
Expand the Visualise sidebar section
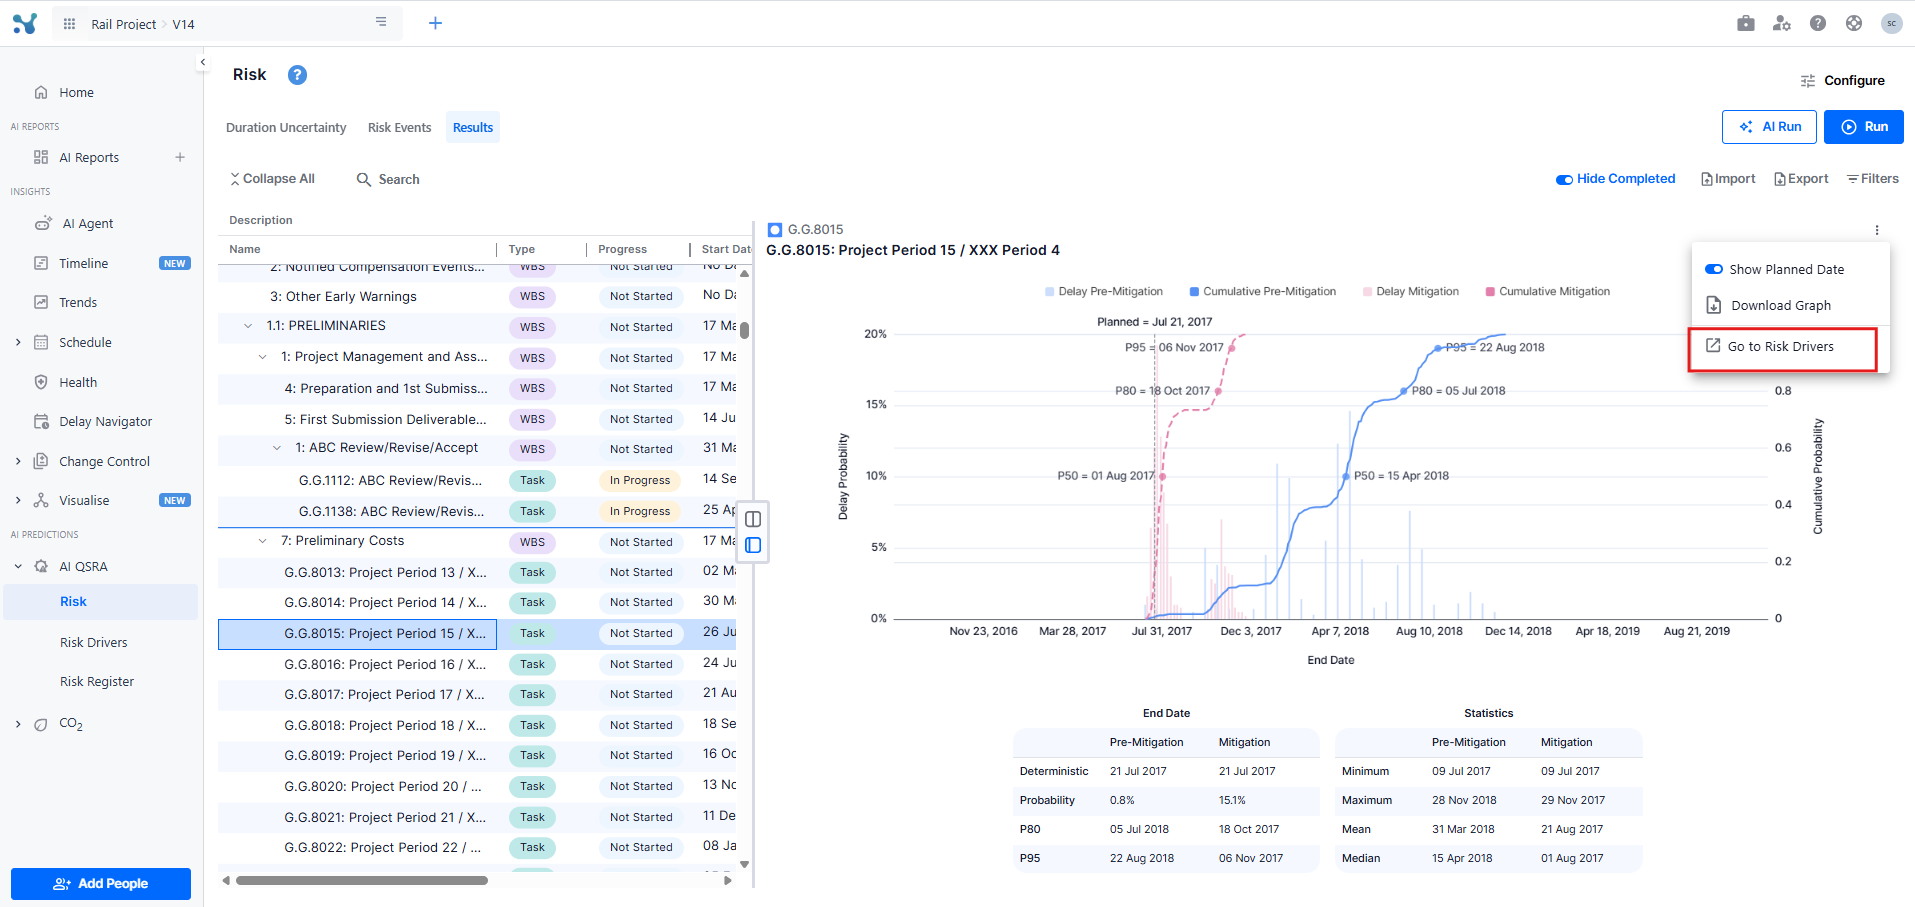tap(18, 500)
